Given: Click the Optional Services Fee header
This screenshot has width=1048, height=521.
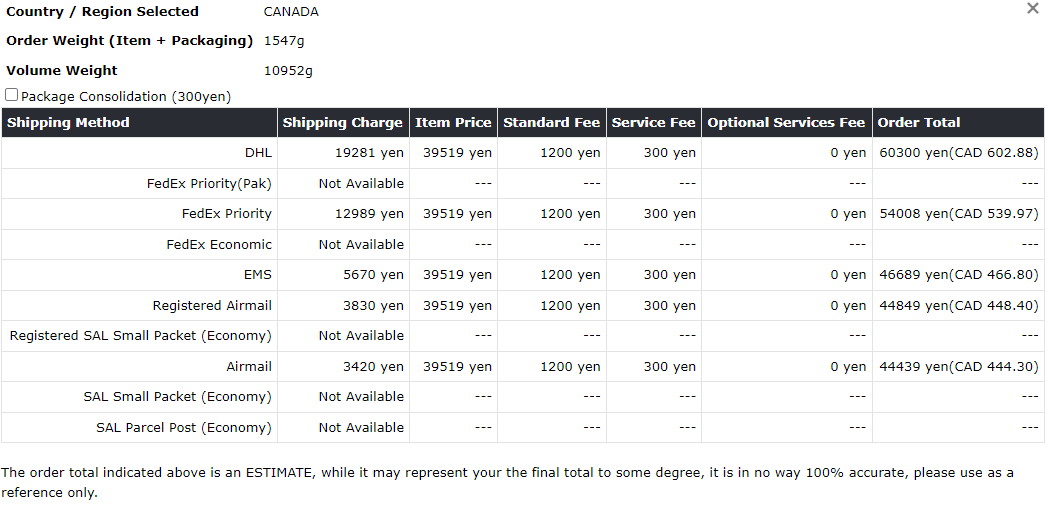Looking at the screenshot, I should (x=786, y=123).
